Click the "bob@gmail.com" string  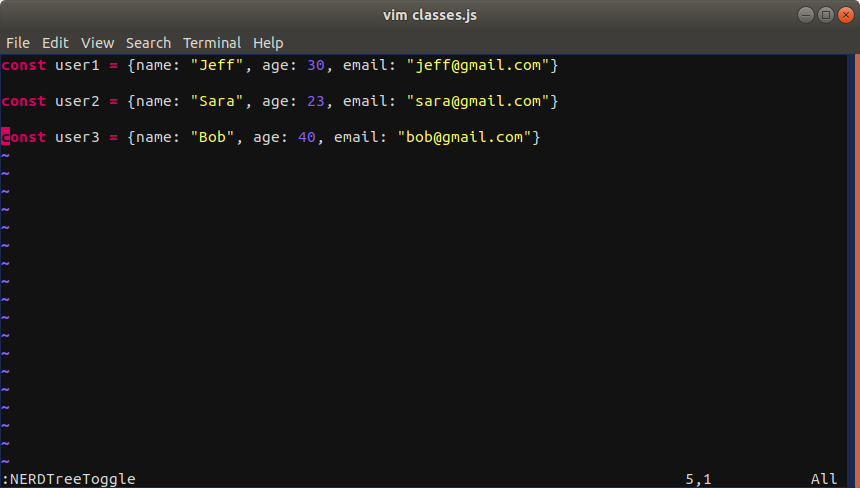[x=464, y=137]
